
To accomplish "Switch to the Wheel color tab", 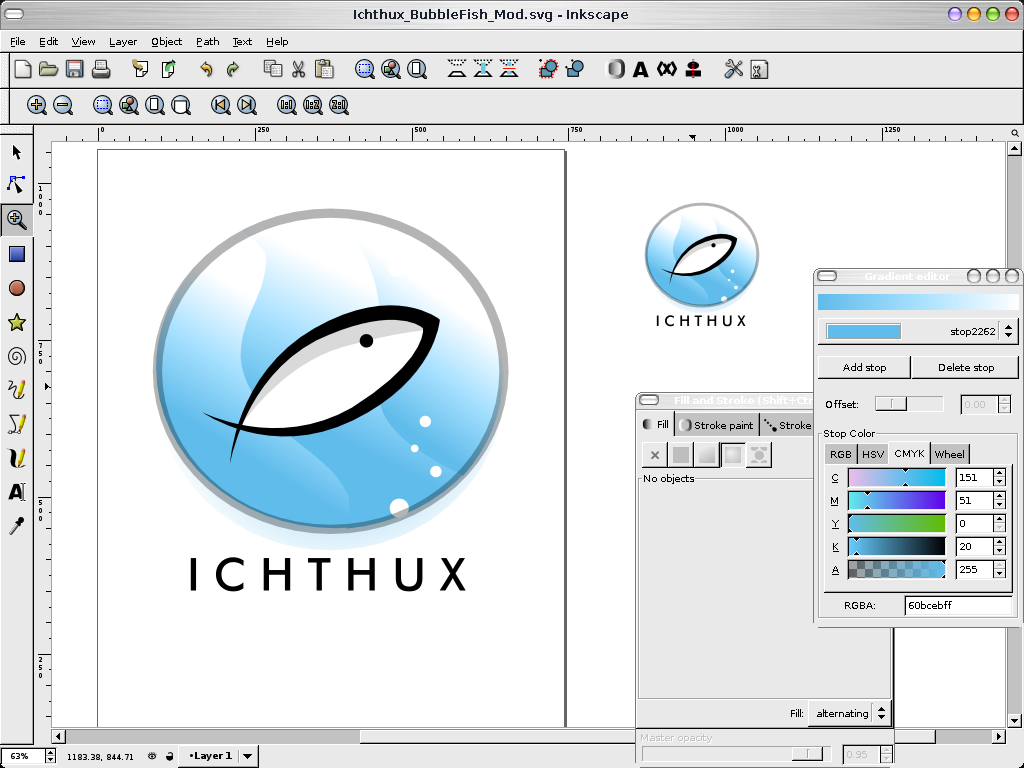I will click(949, 454).
